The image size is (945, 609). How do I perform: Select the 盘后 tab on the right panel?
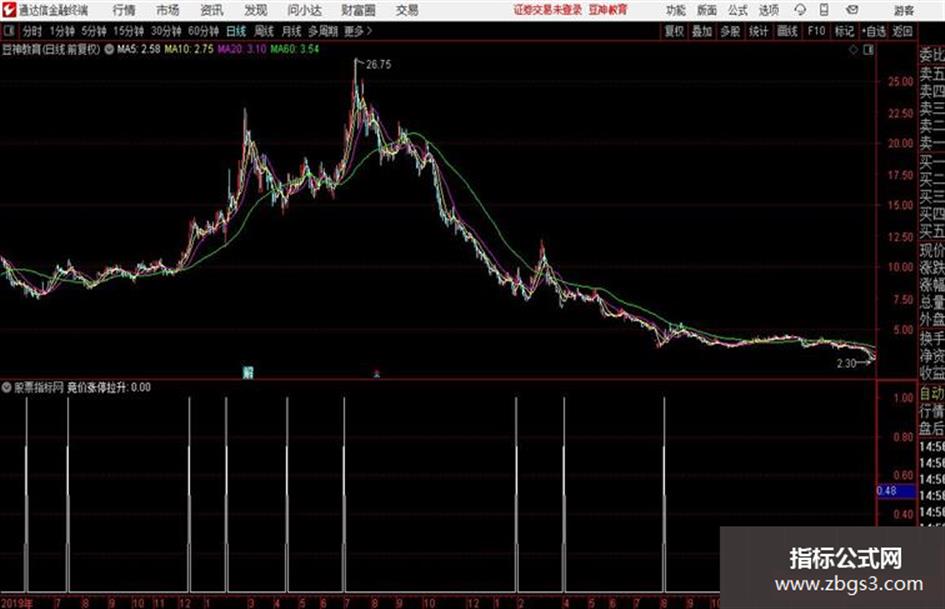click(x=932, y=429)
